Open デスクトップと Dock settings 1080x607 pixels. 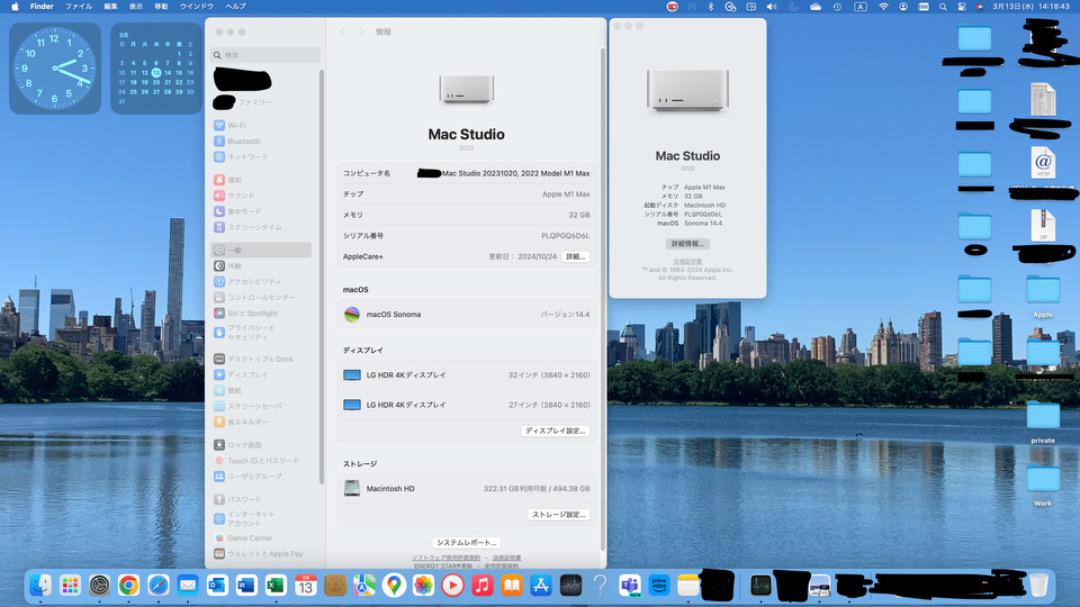click(253, 359)
